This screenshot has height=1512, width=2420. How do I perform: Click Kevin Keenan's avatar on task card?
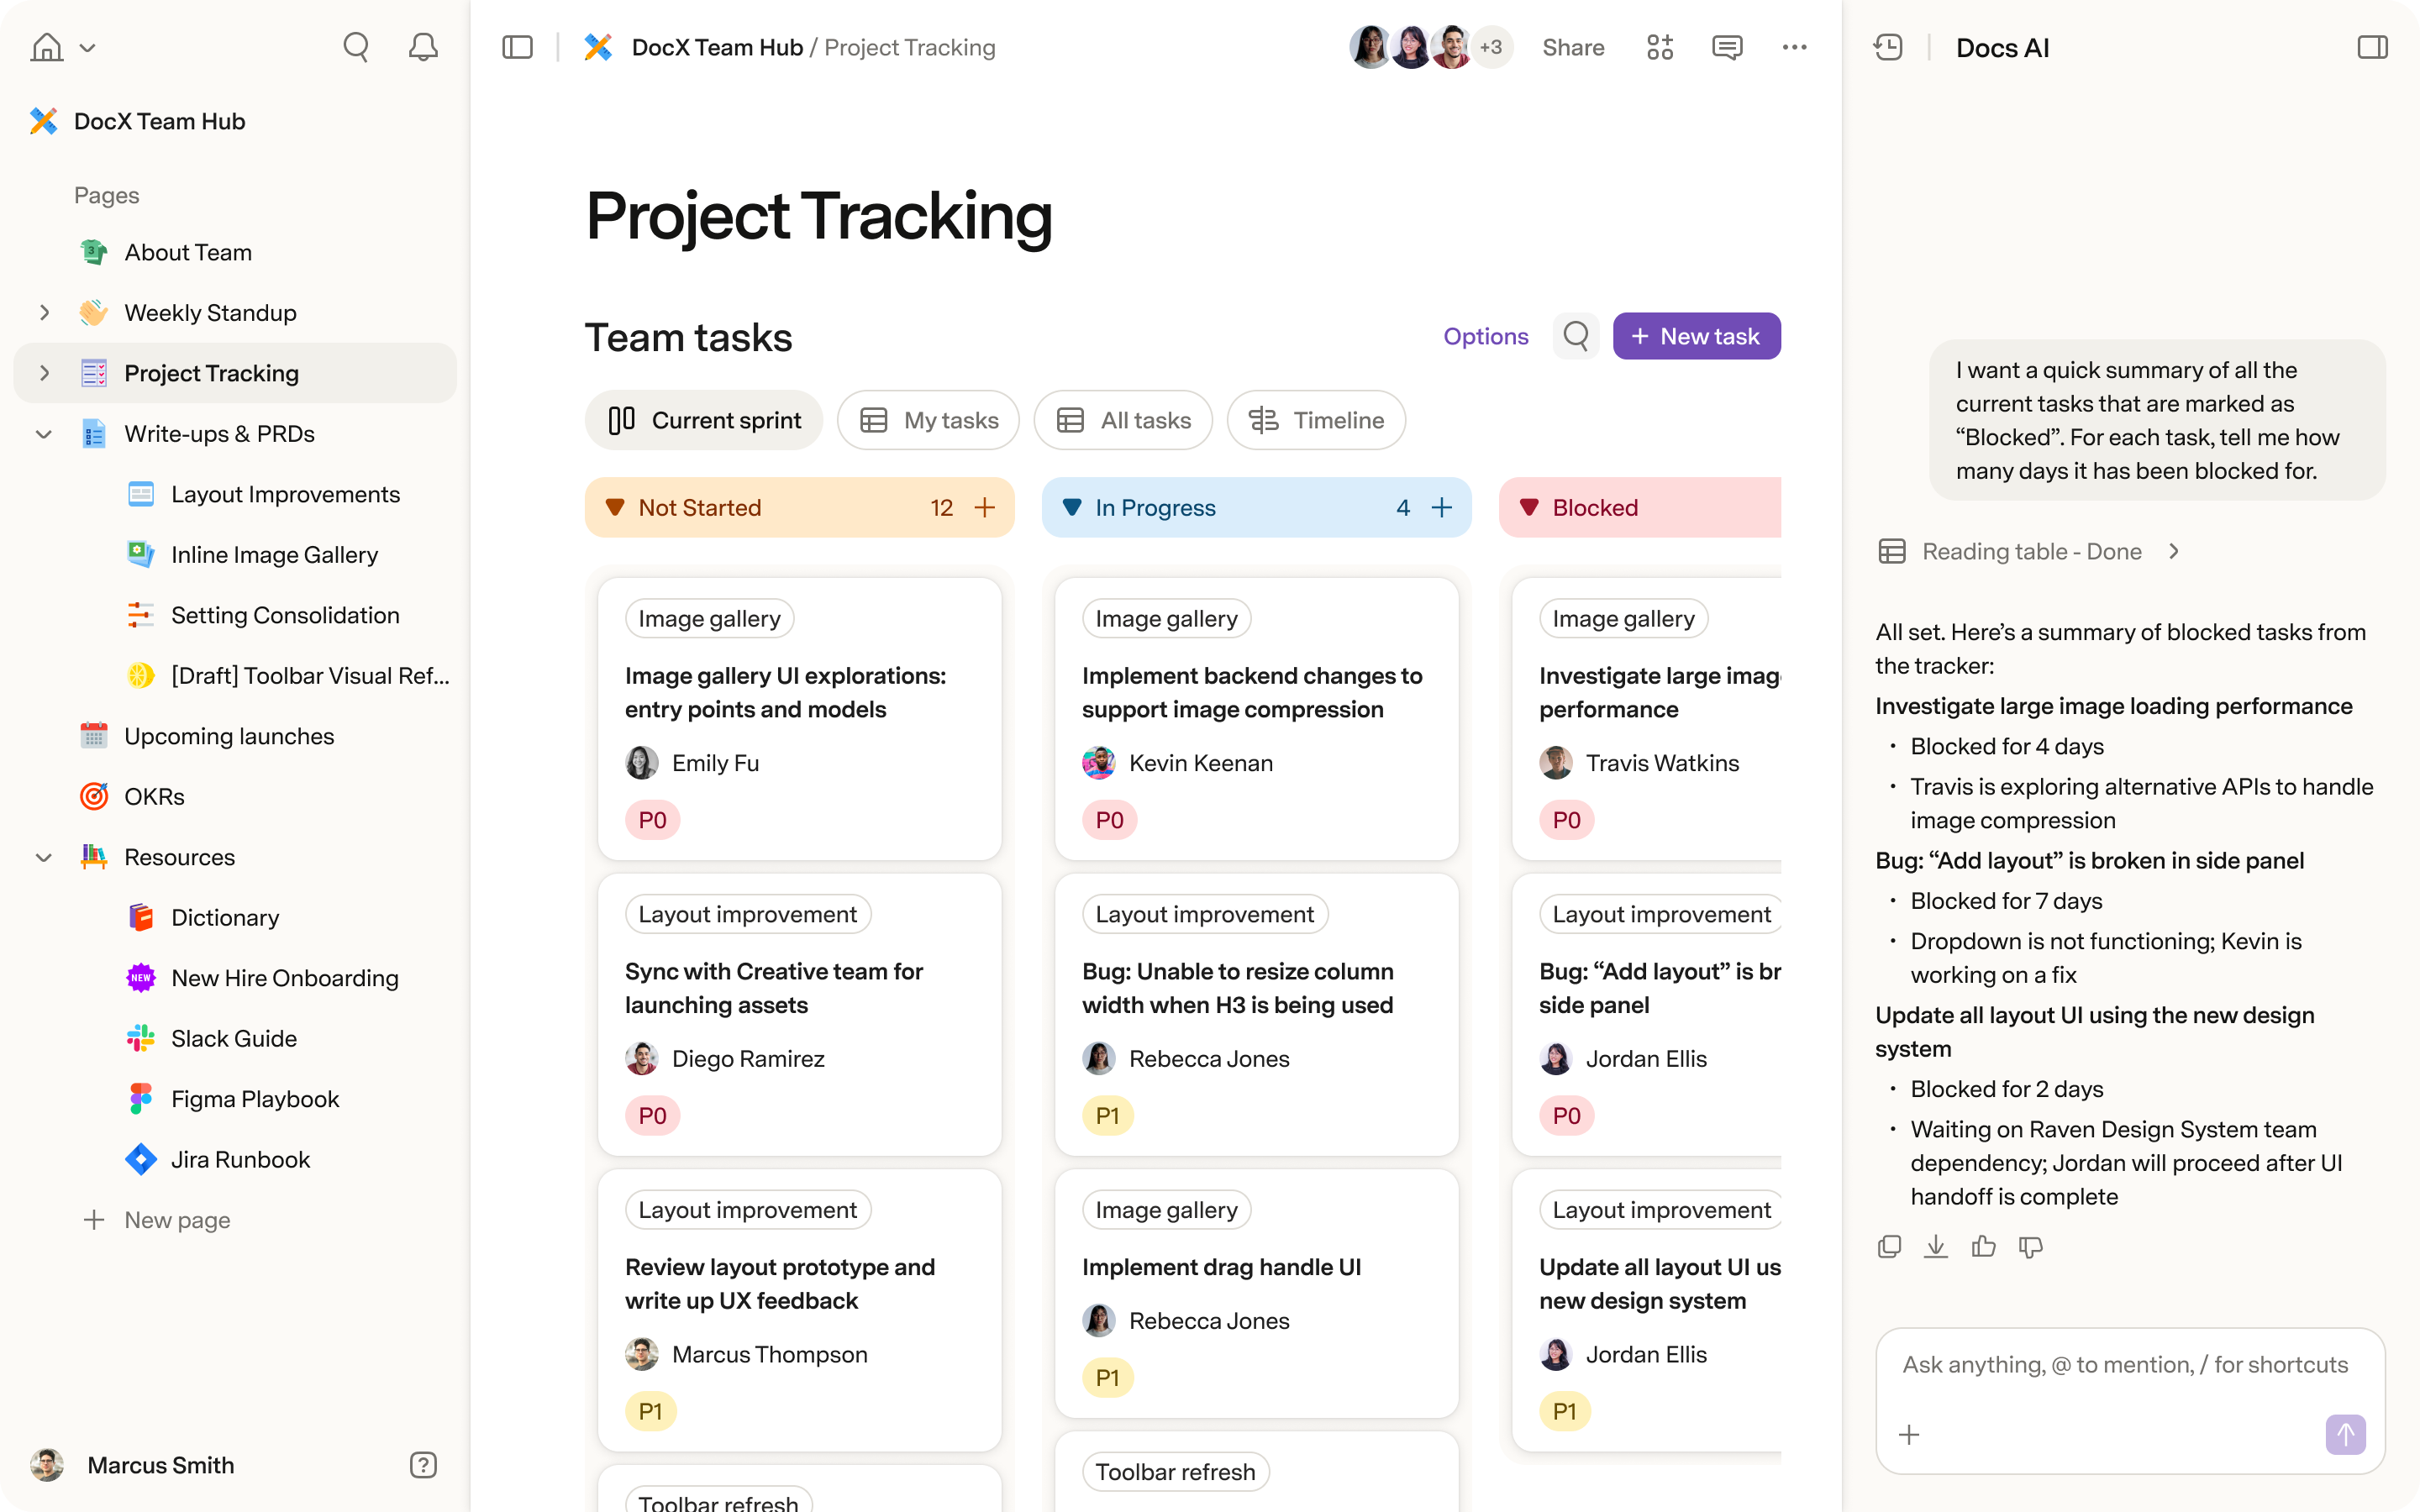[1098, 763]
